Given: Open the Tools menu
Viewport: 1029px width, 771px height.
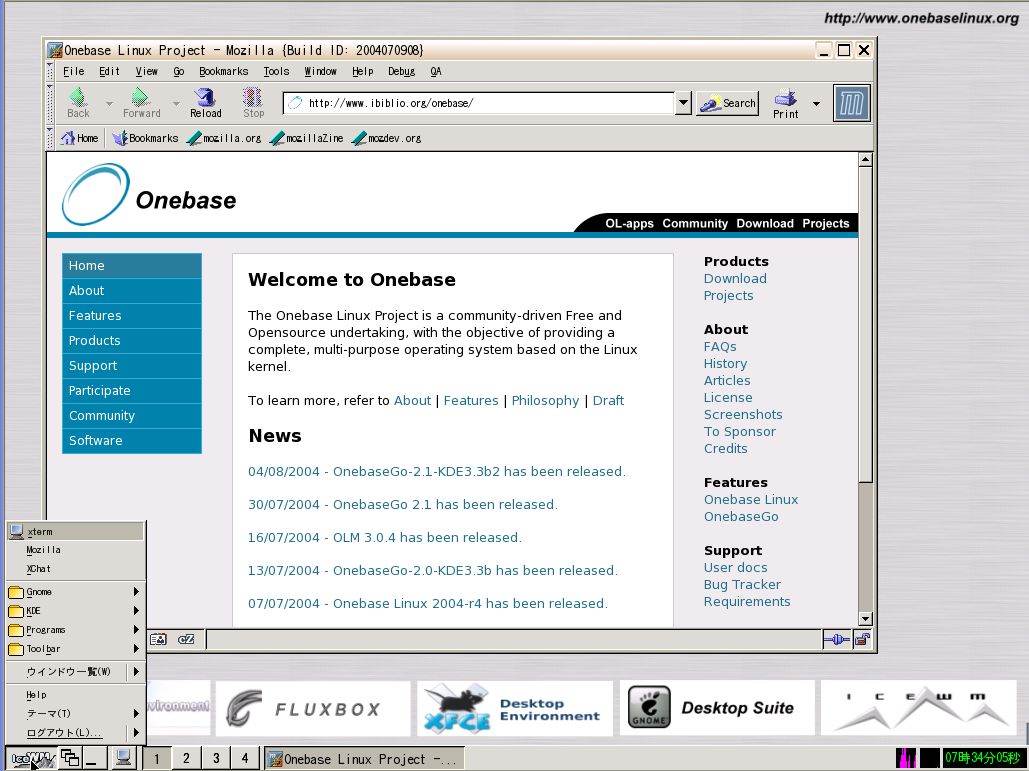Looking at the screenshot, I should (276, 71).
